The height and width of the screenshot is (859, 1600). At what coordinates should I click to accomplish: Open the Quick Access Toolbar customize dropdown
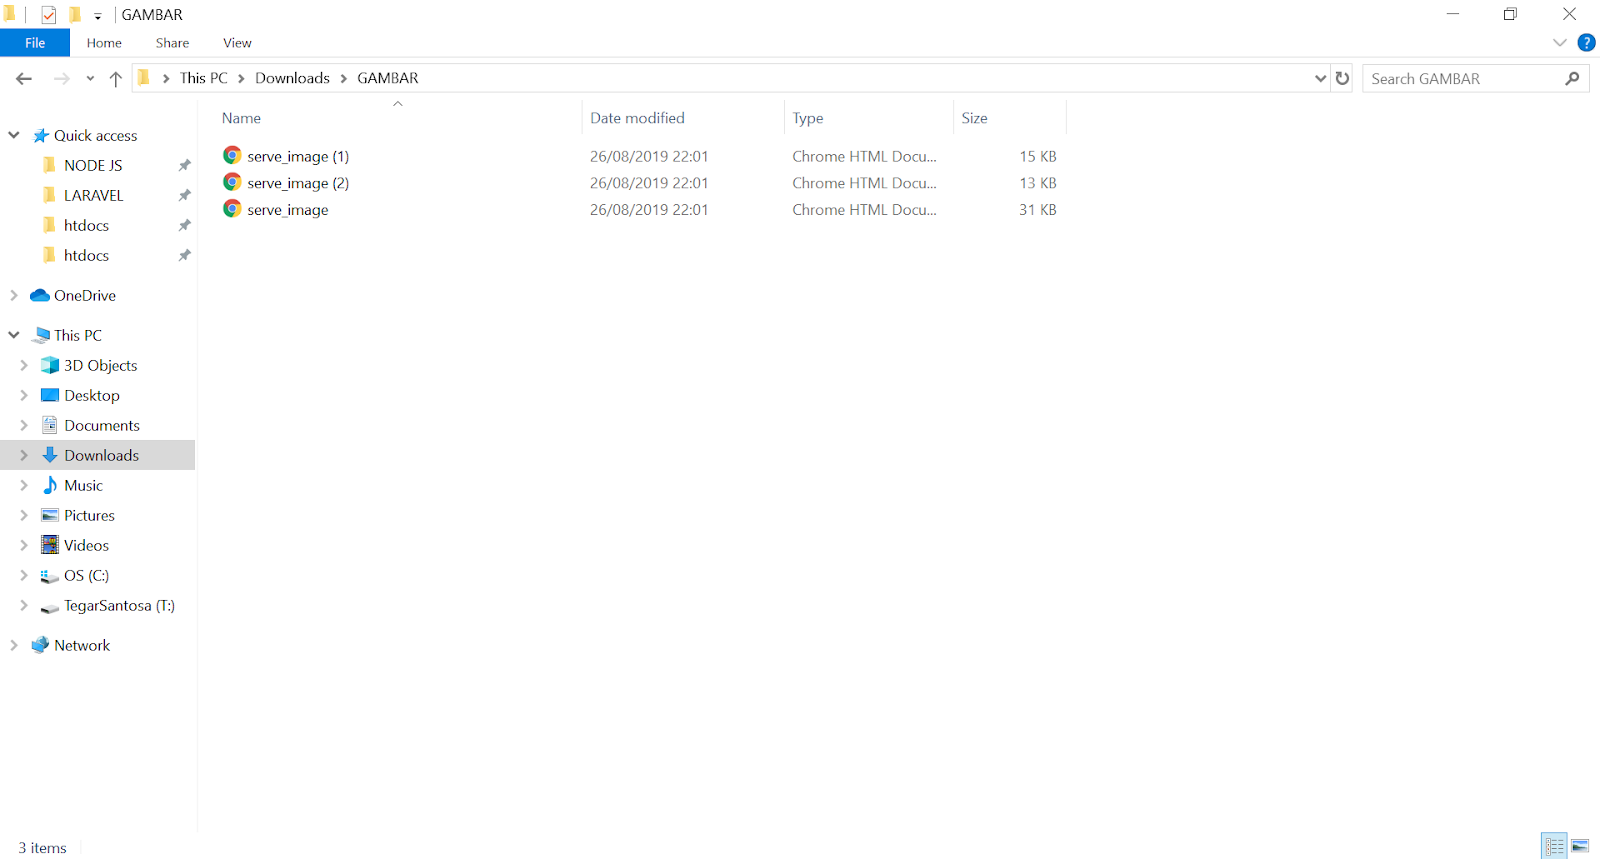click(x=98, y=16)
